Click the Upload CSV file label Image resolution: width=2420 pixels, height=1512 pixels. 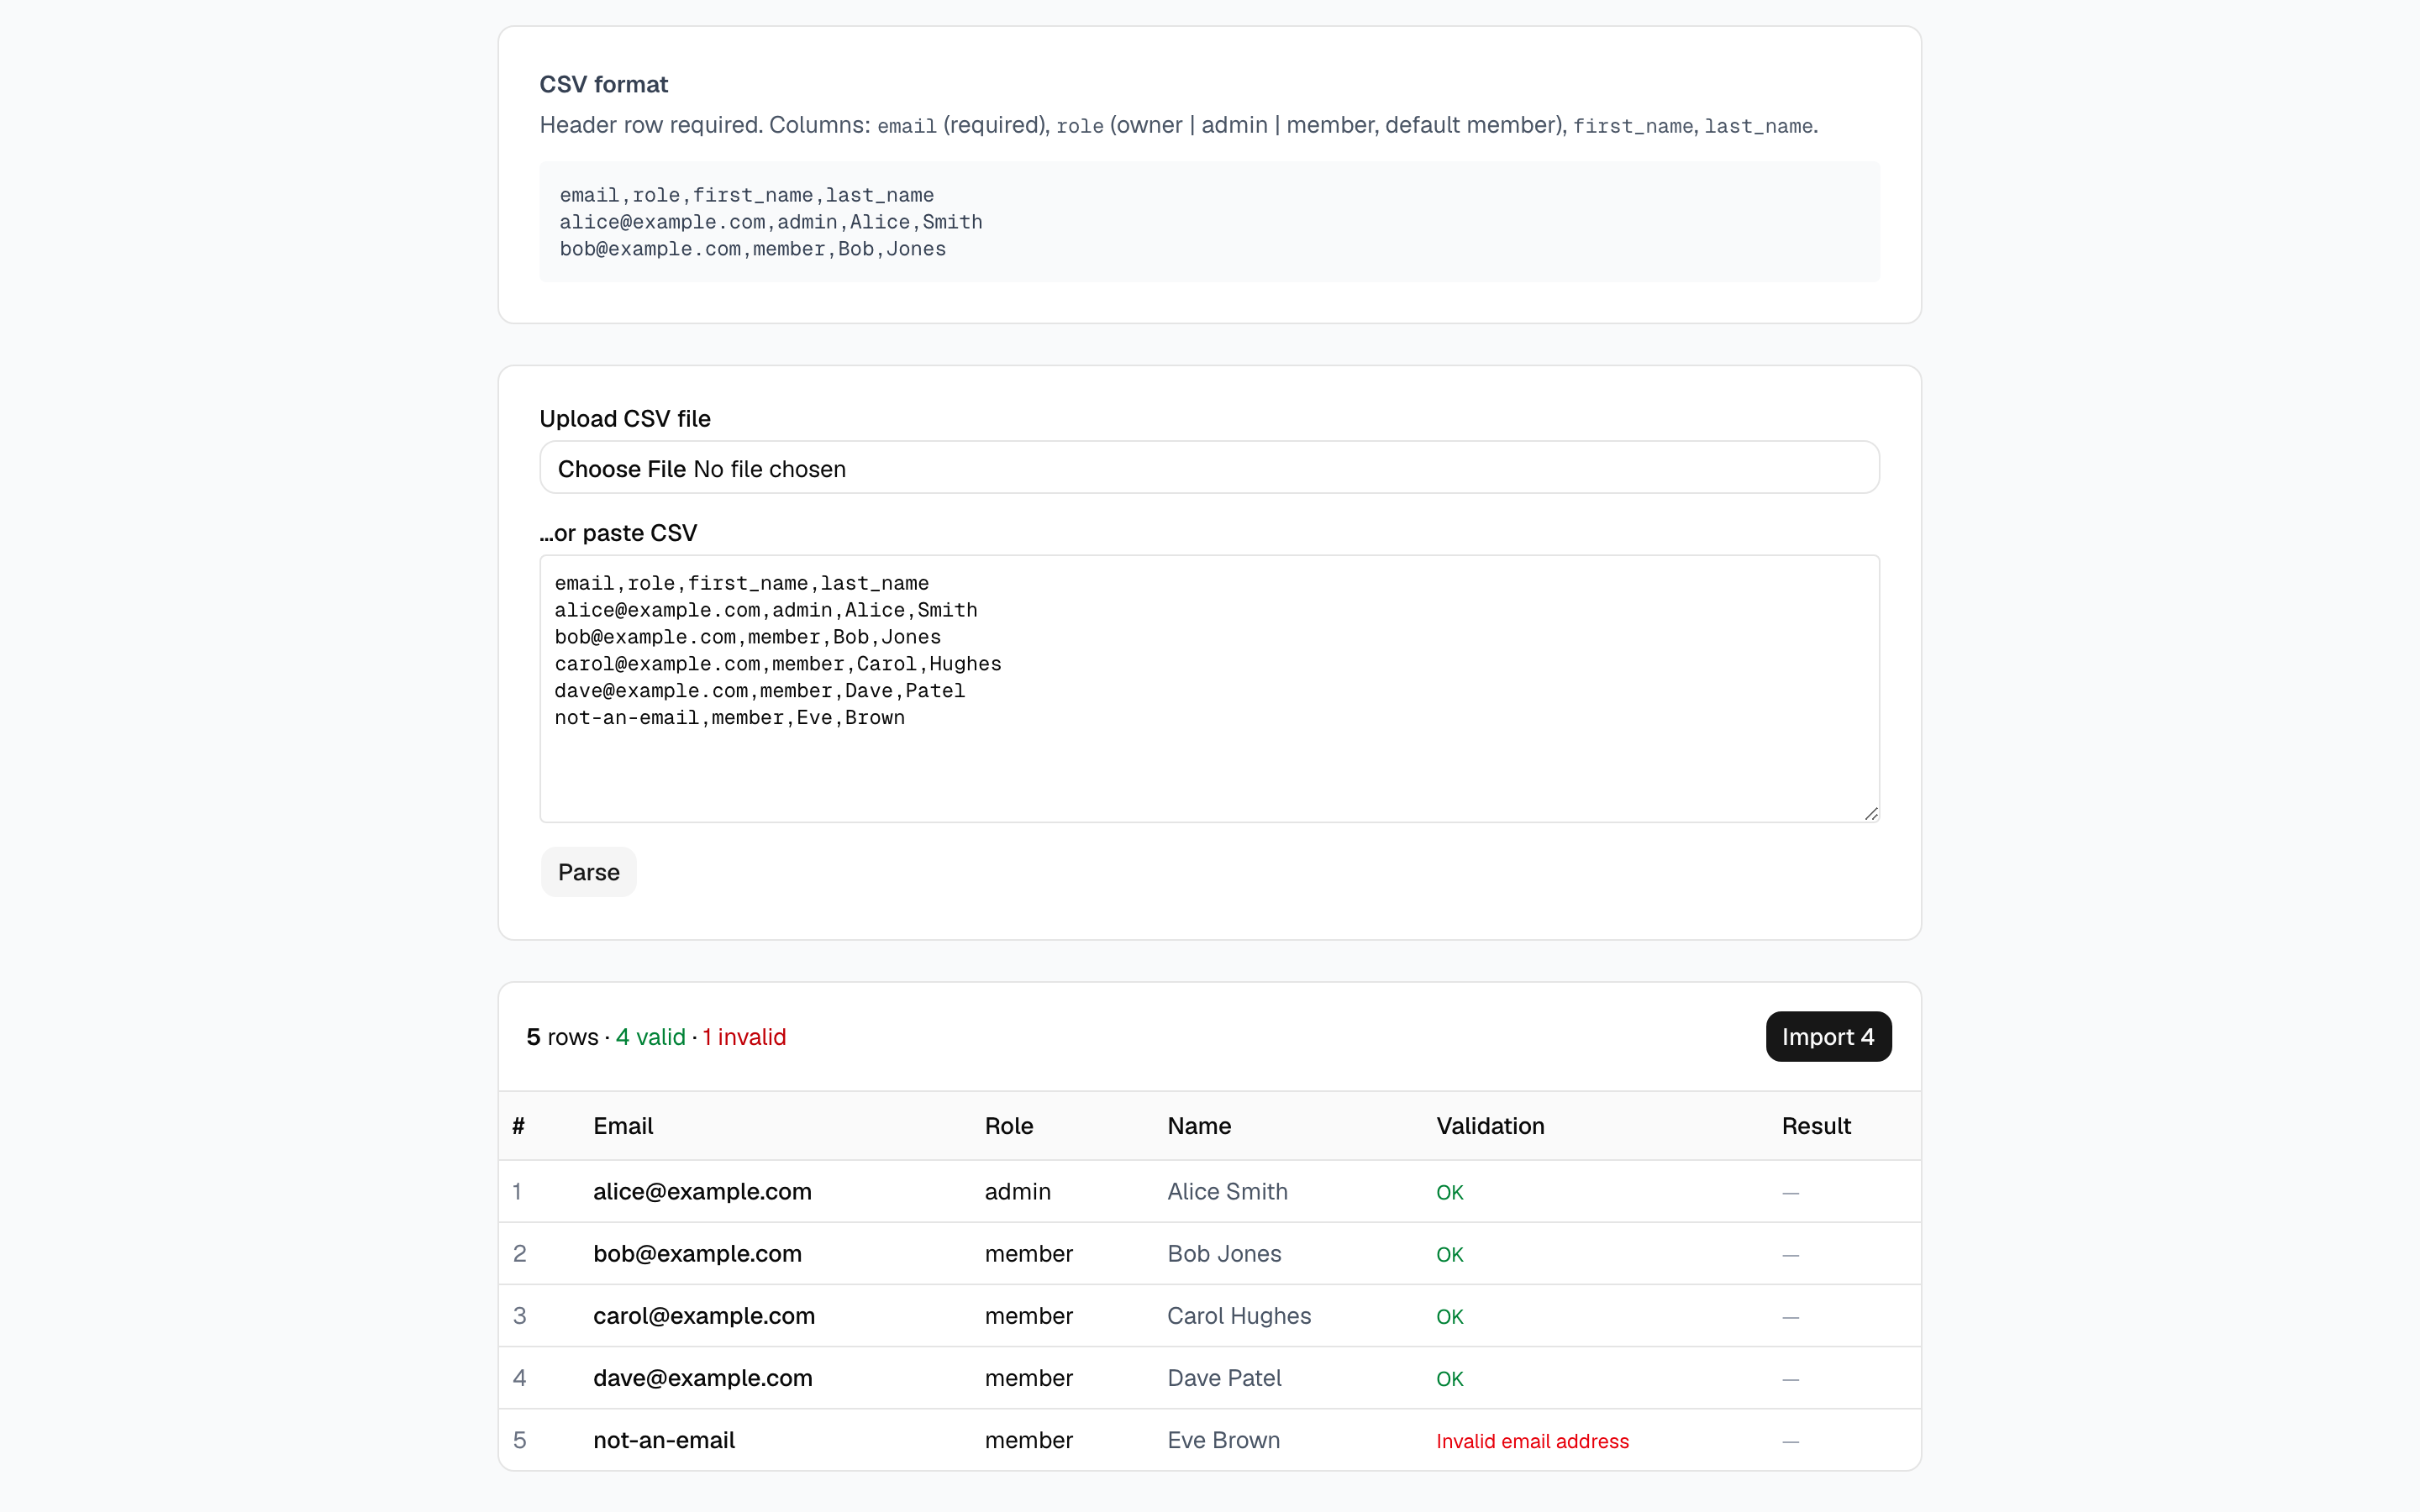coord(625,418)
